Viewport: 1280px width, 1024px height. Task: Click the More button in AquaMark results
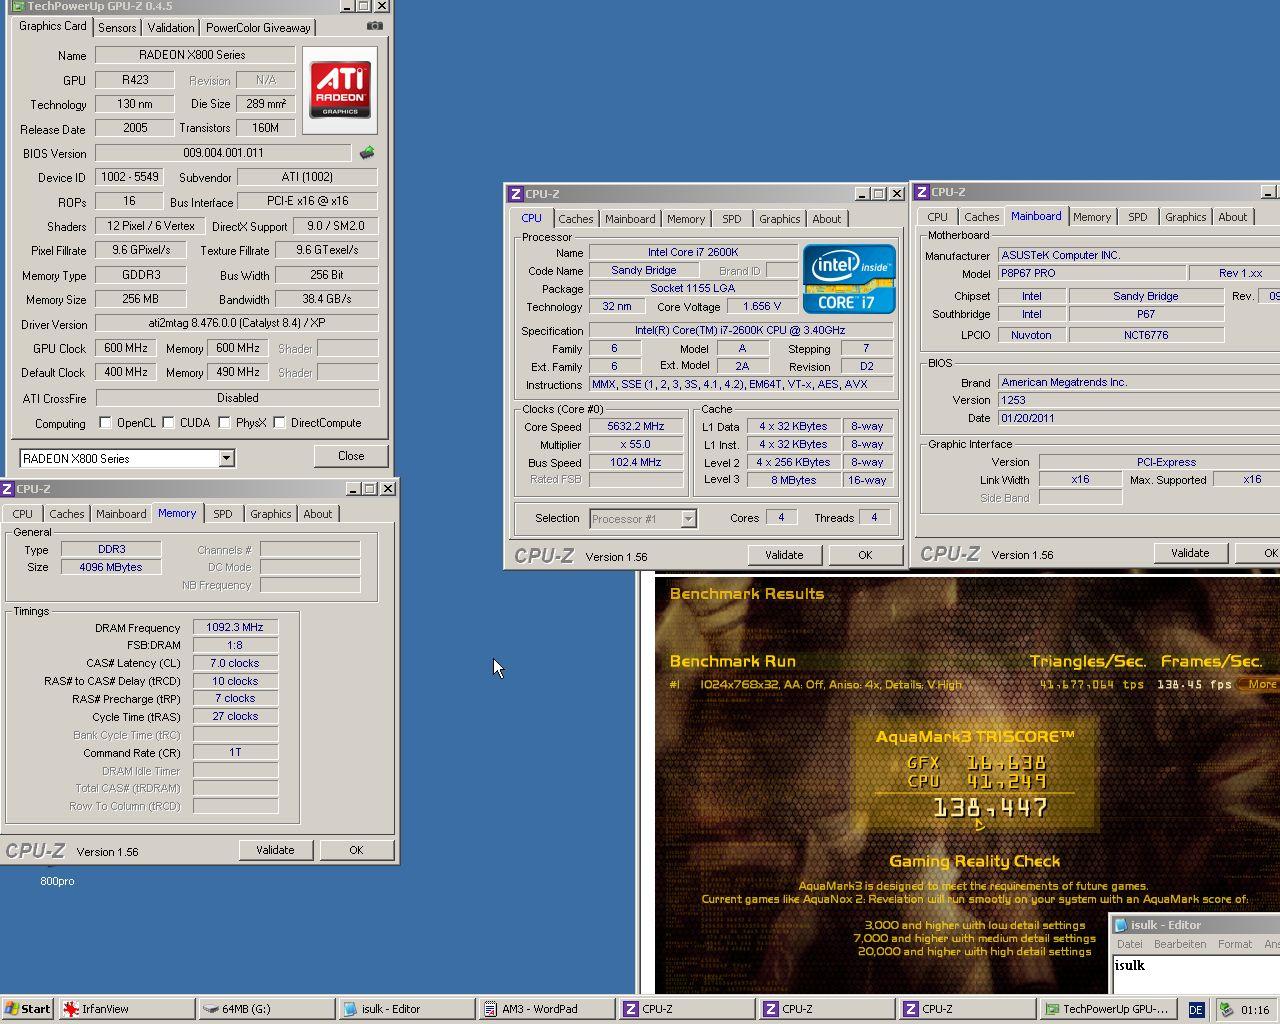pyautogui.click(x=1257, y=684)
